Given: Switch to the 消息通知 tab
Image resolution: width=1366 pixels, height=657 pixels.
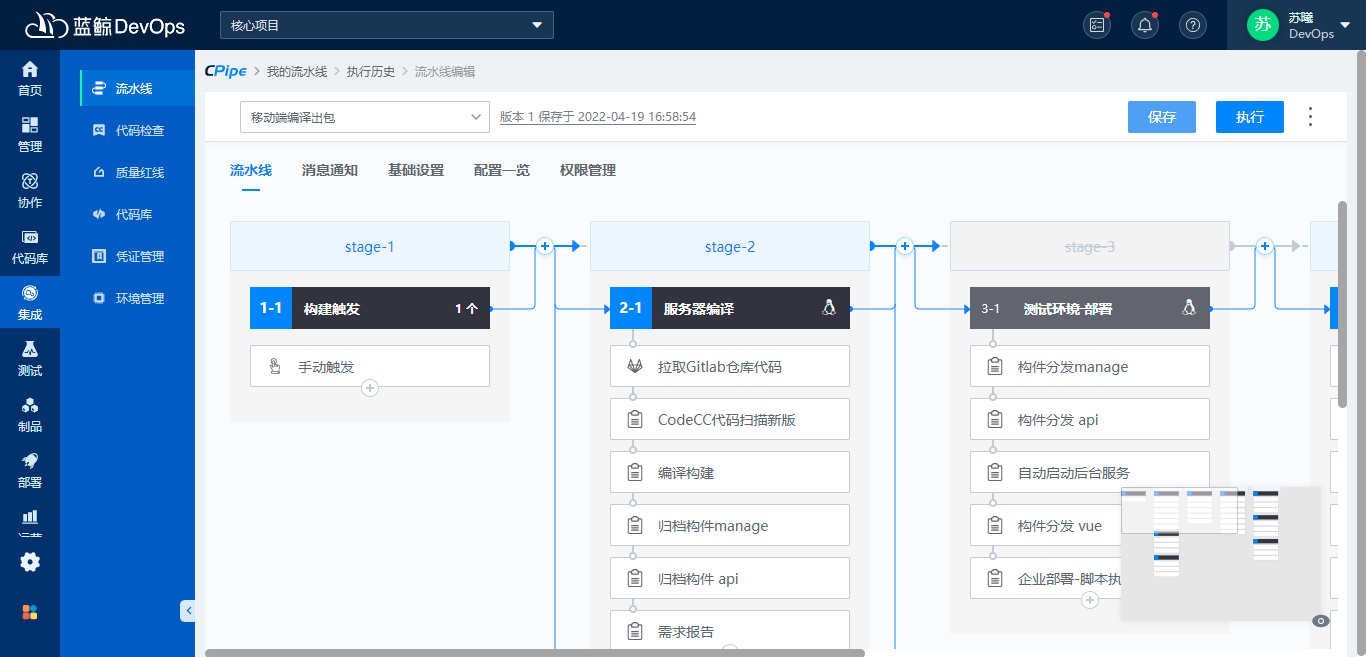Looking at the screenshot, I should (x=329, y=170).
